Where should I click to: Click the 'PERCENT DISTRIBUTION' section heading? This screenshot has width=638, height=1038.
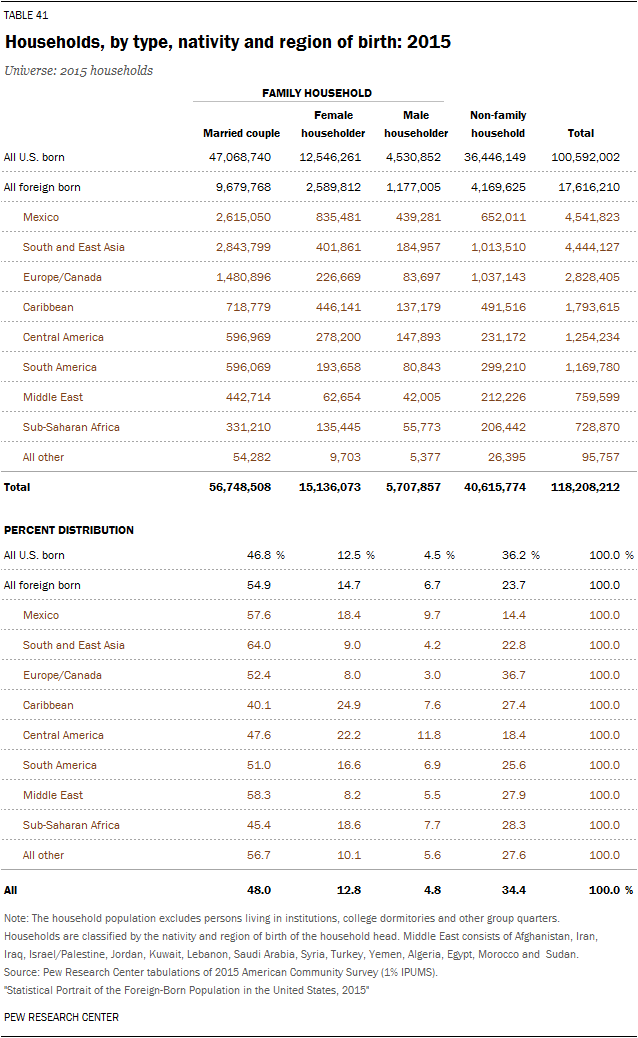[x=69, y=530]
